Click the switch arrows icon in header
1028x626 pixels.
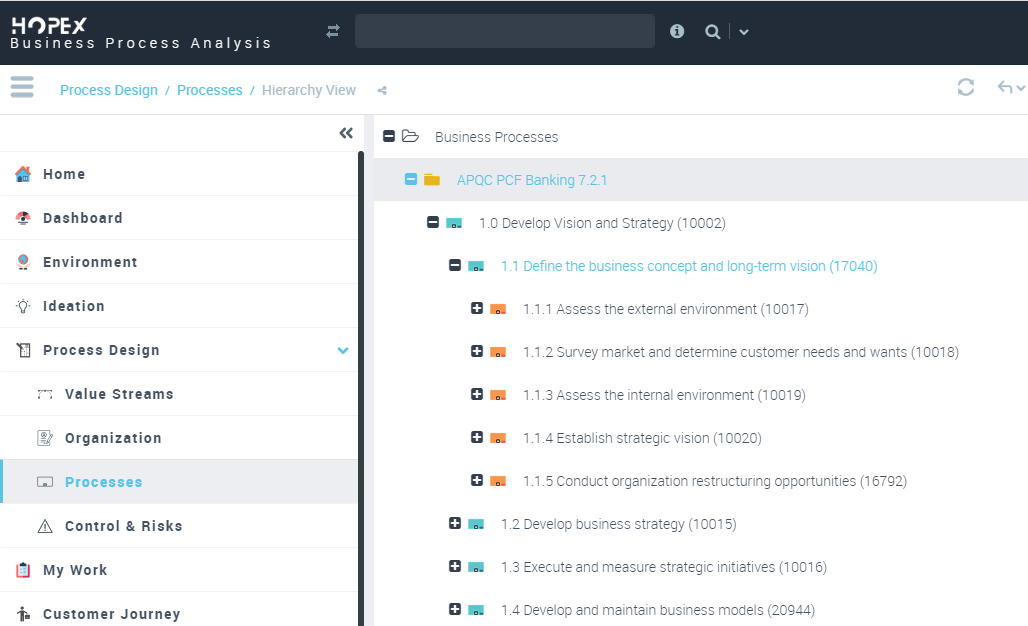(x=333, y=32)
